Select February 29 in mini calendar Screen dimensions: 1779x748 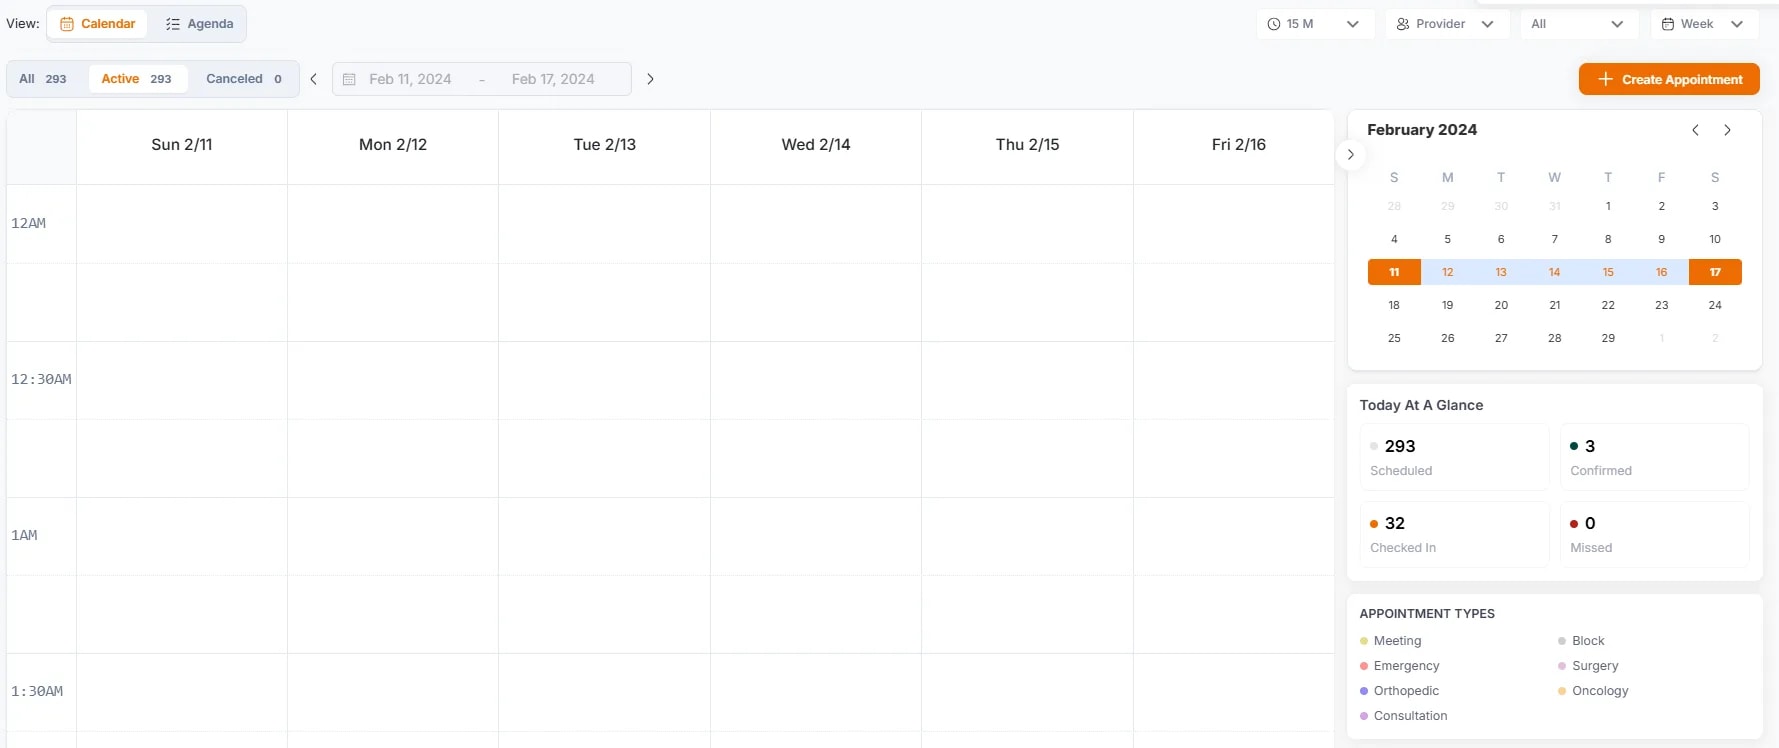(x=1608, y=338)
